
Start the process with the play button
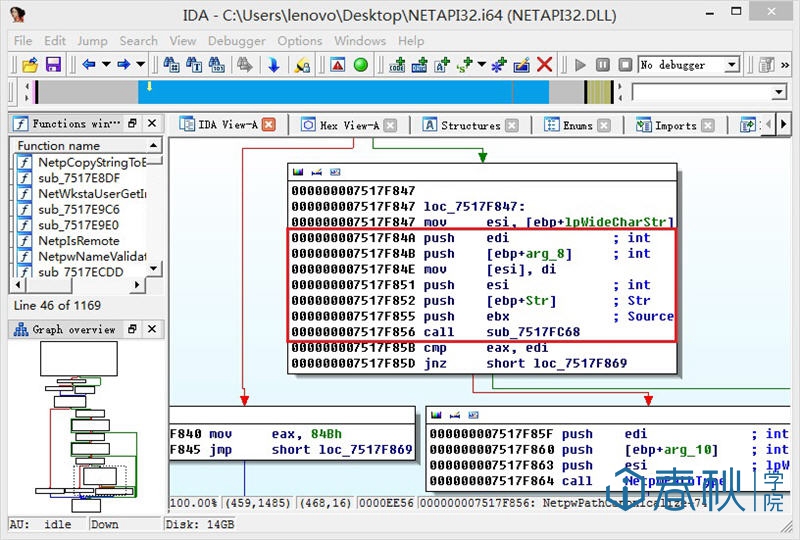point(580,65)
